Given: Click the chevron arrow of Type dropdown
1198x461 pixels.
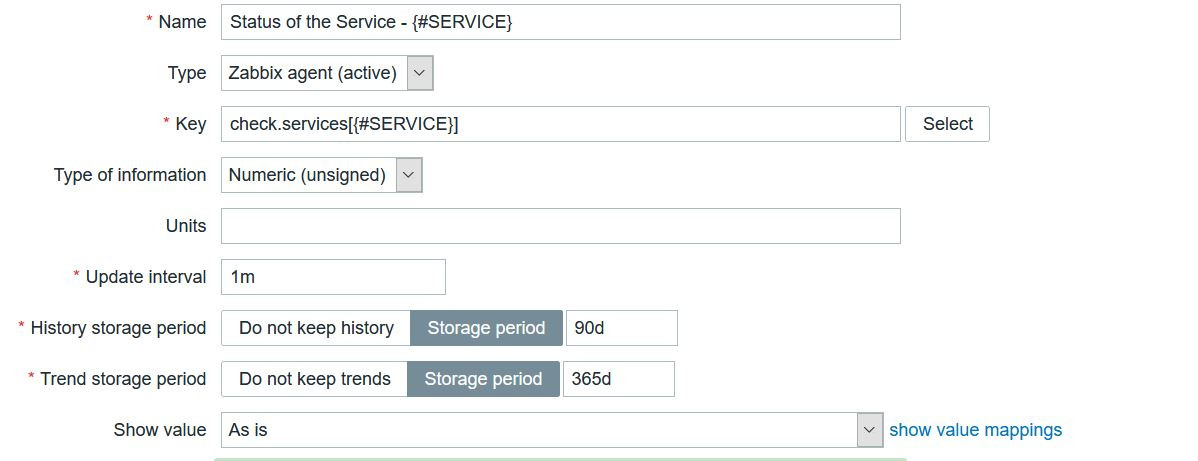Looking at the screenshot, I should [x=420, y=73].
